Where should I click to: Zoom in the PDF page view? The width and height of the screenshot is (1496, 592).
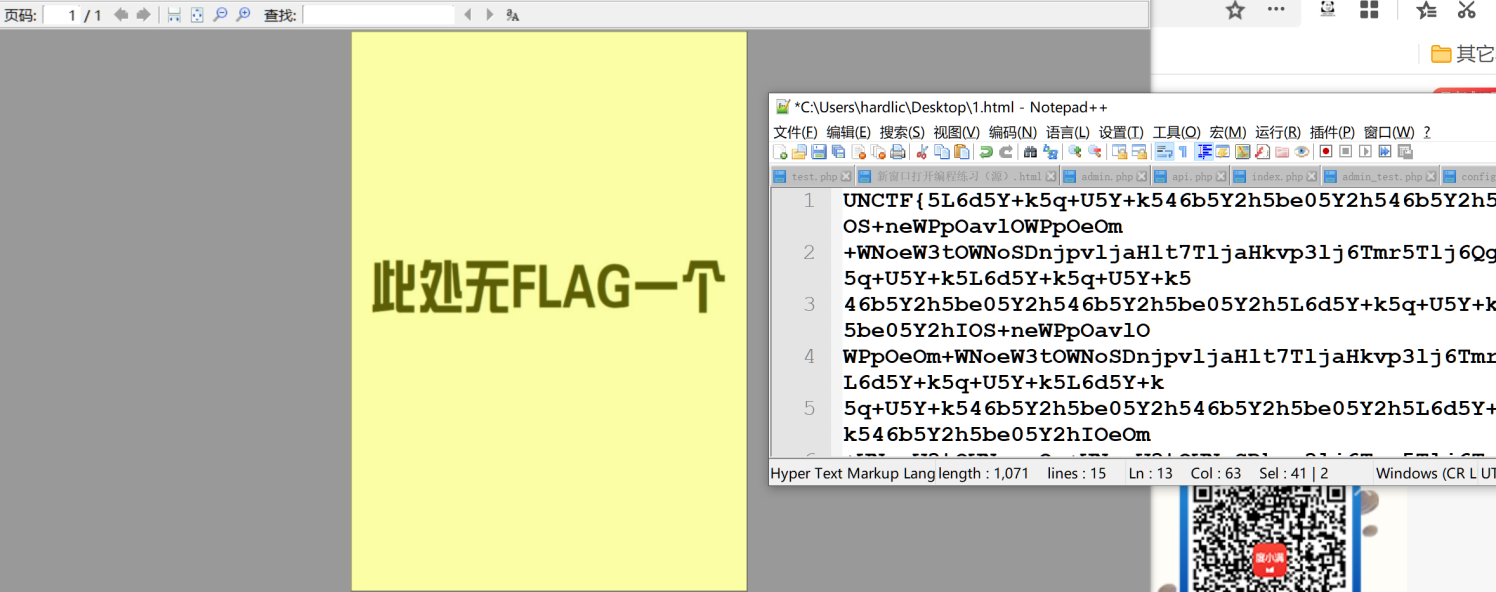pos(243,15)
